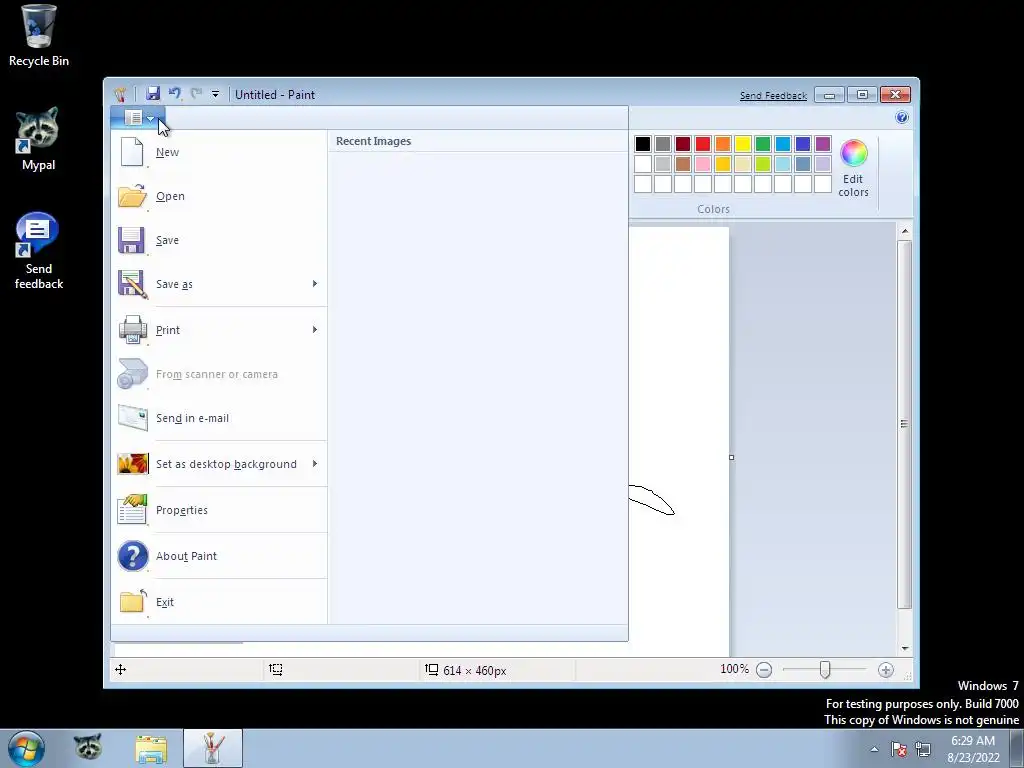Image resolution: width=1024 pixels, height=768 pixels.
Task: Click the Send in e-mail envelope icon
Action: 133,418
